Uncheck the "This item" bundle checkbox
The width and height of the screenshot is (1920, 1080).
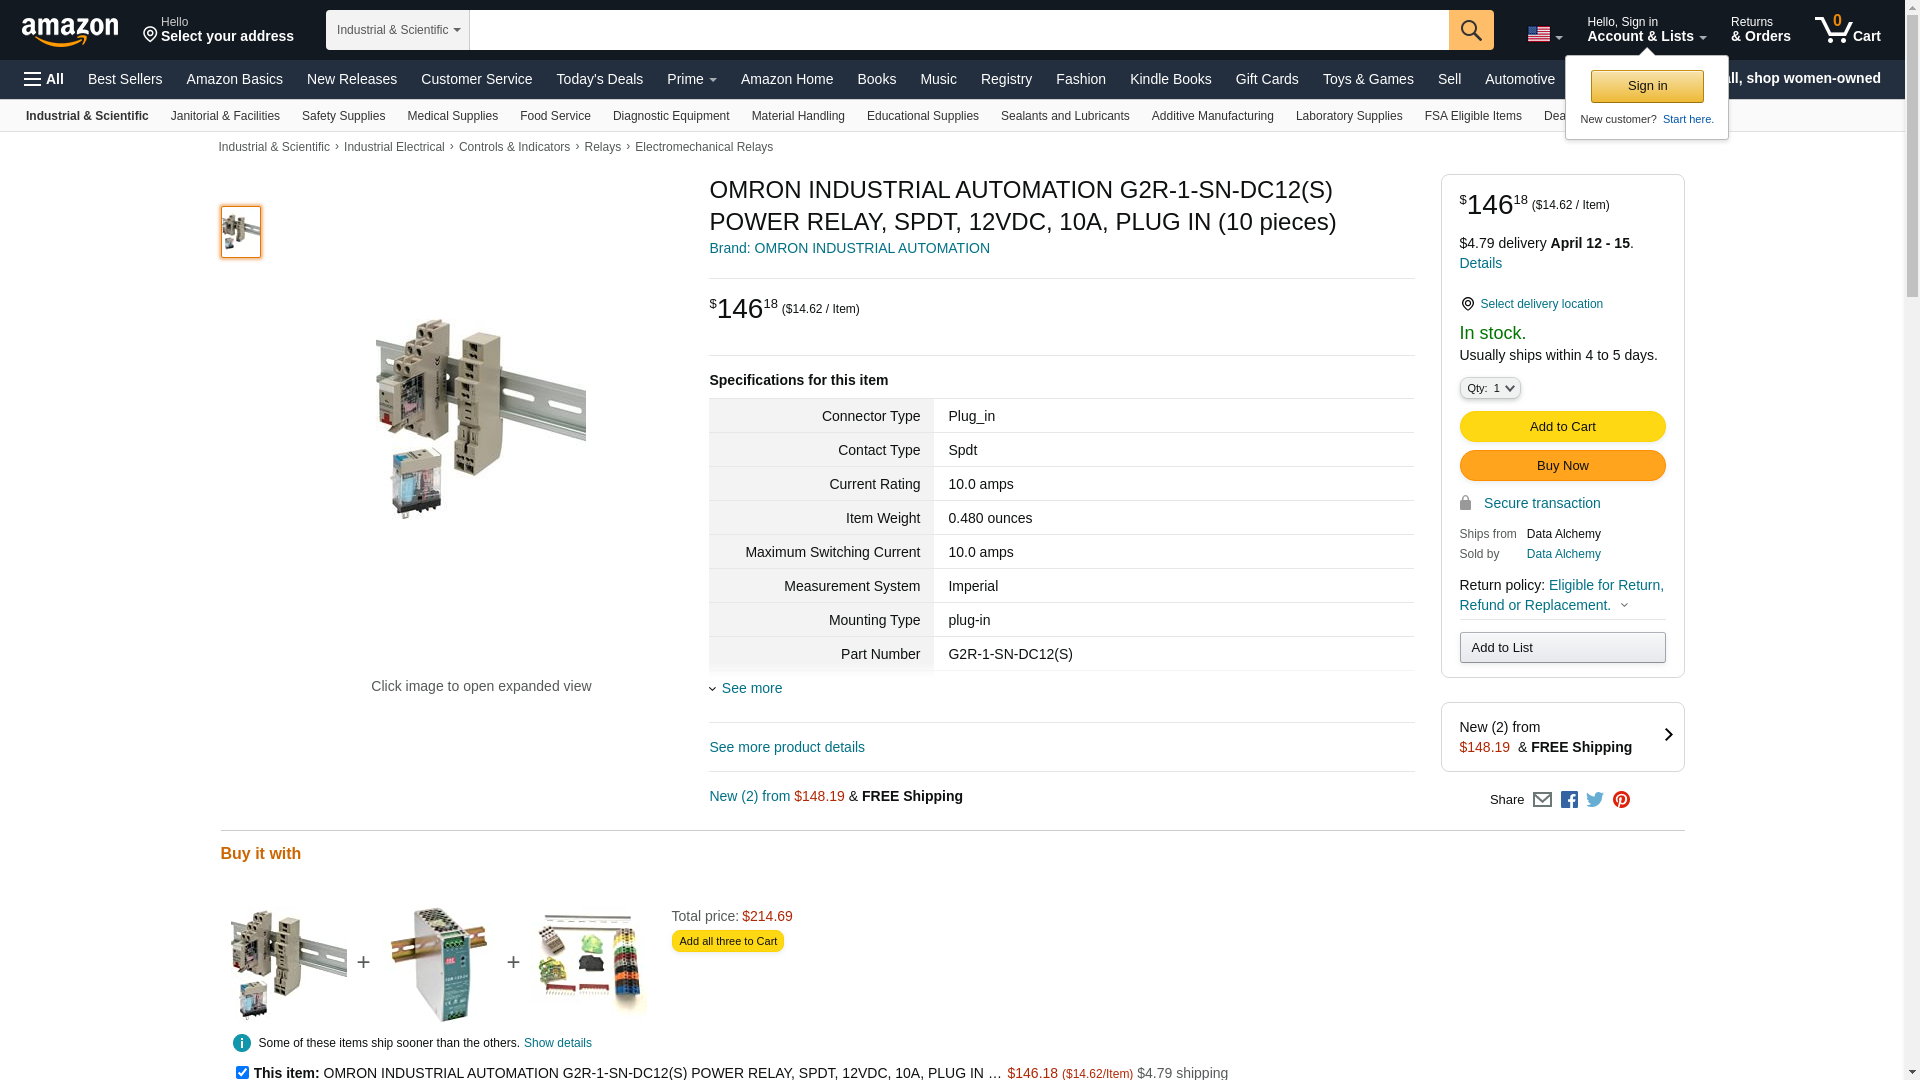[242, 1073]
